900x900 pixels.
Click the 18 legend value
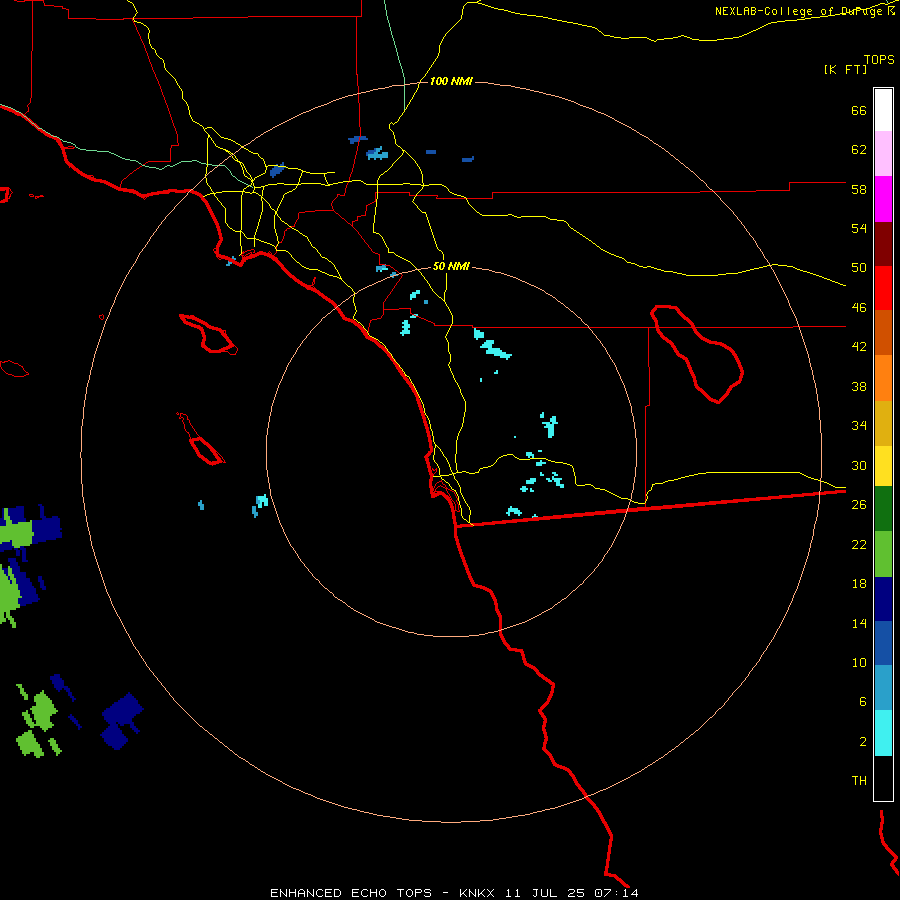tap(859, 584)
